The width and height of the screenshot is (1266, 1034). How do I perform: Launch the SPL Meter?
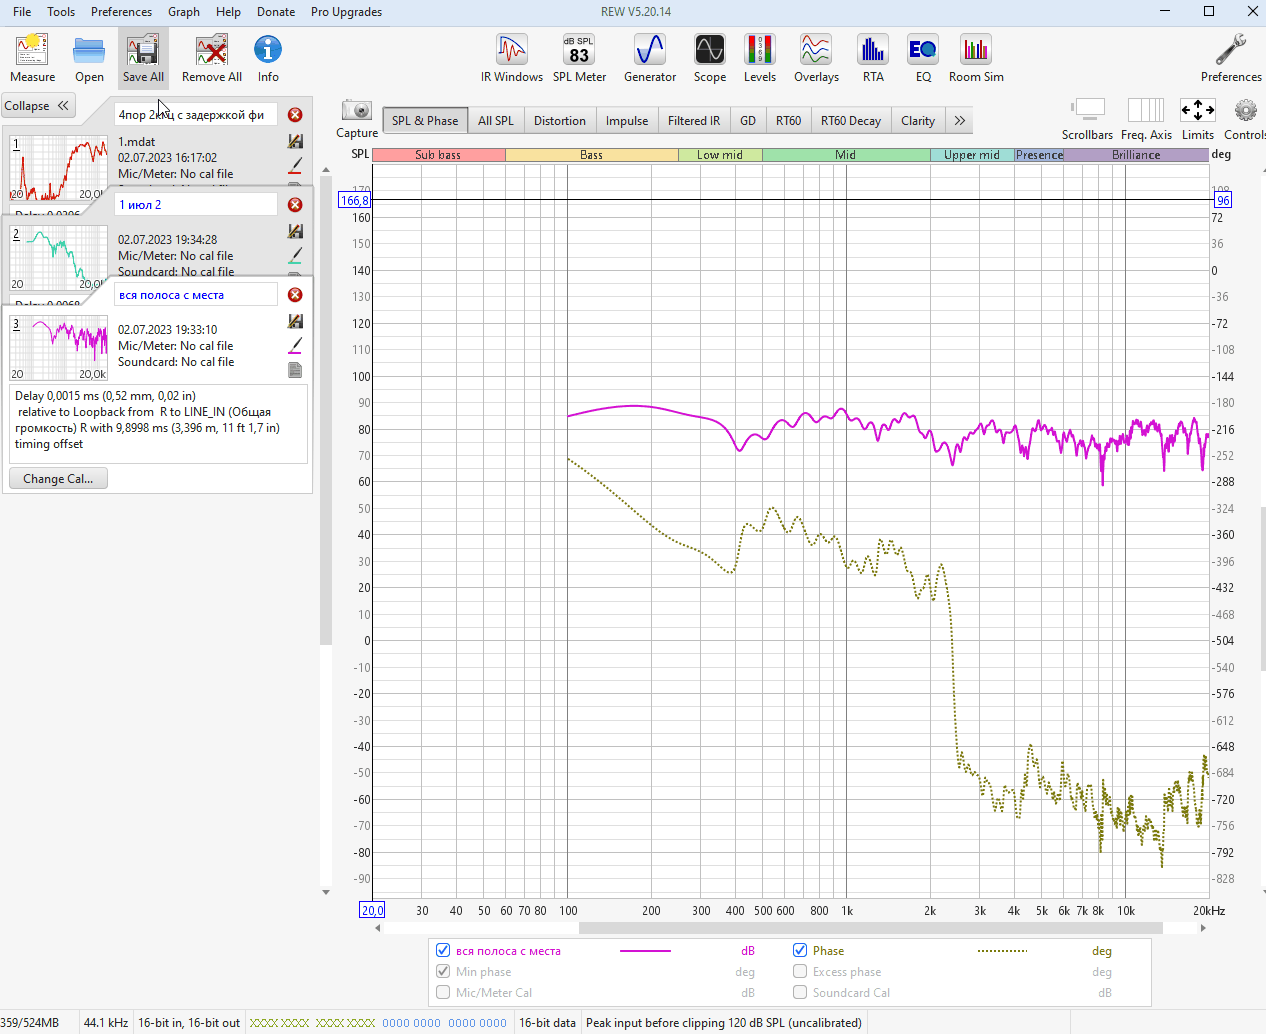(x=580, y=58)
